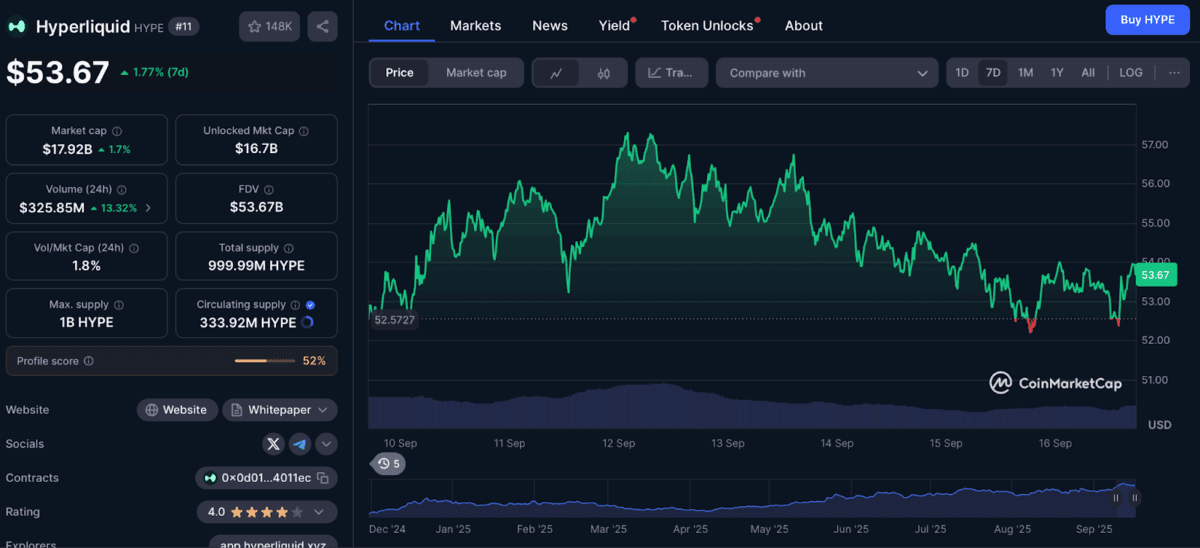Click the Buy HYPE button

[x=1147, y=19]
